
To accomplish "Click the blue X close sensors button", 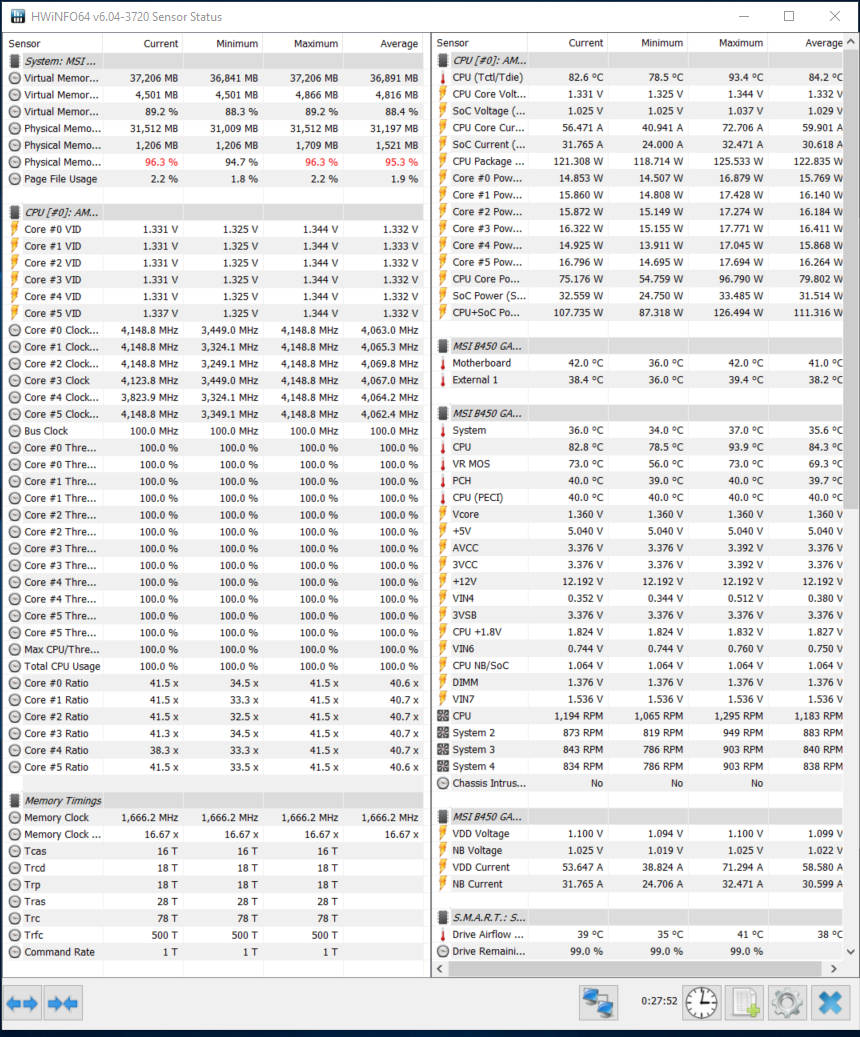I will (830, 1003).
